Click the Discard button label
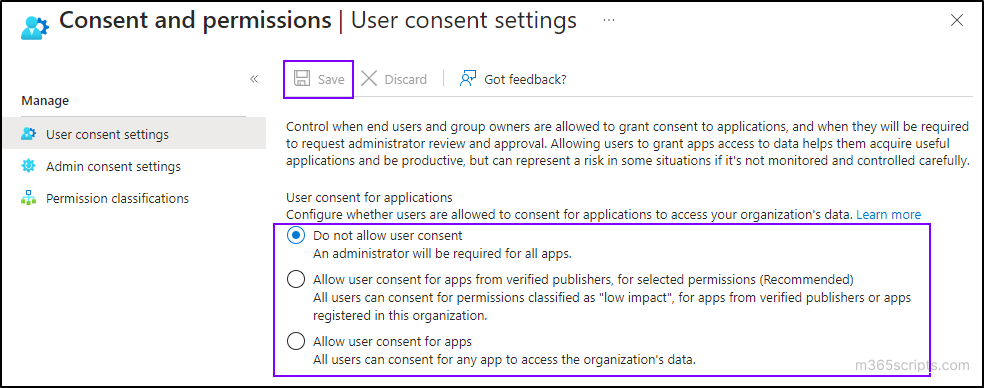 tap(405, 80)
